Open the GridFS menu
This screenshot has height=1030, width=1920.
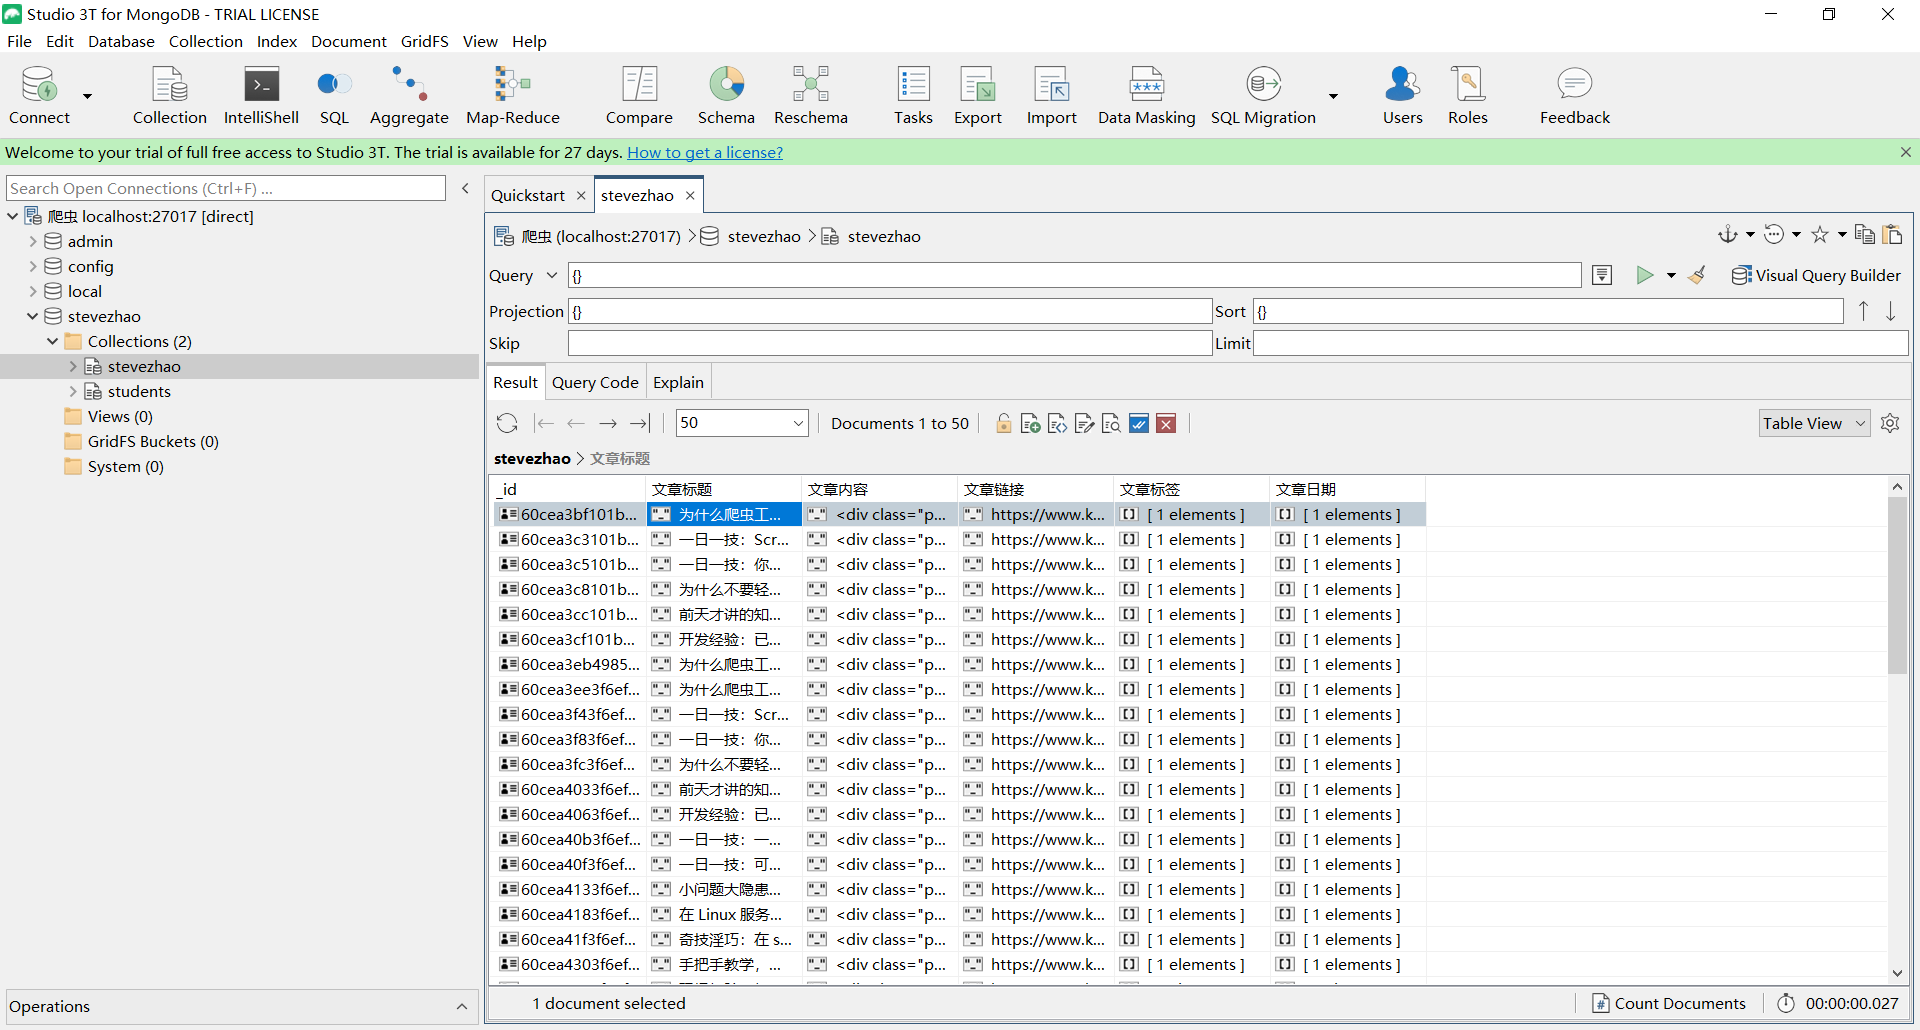click(424, 41)
